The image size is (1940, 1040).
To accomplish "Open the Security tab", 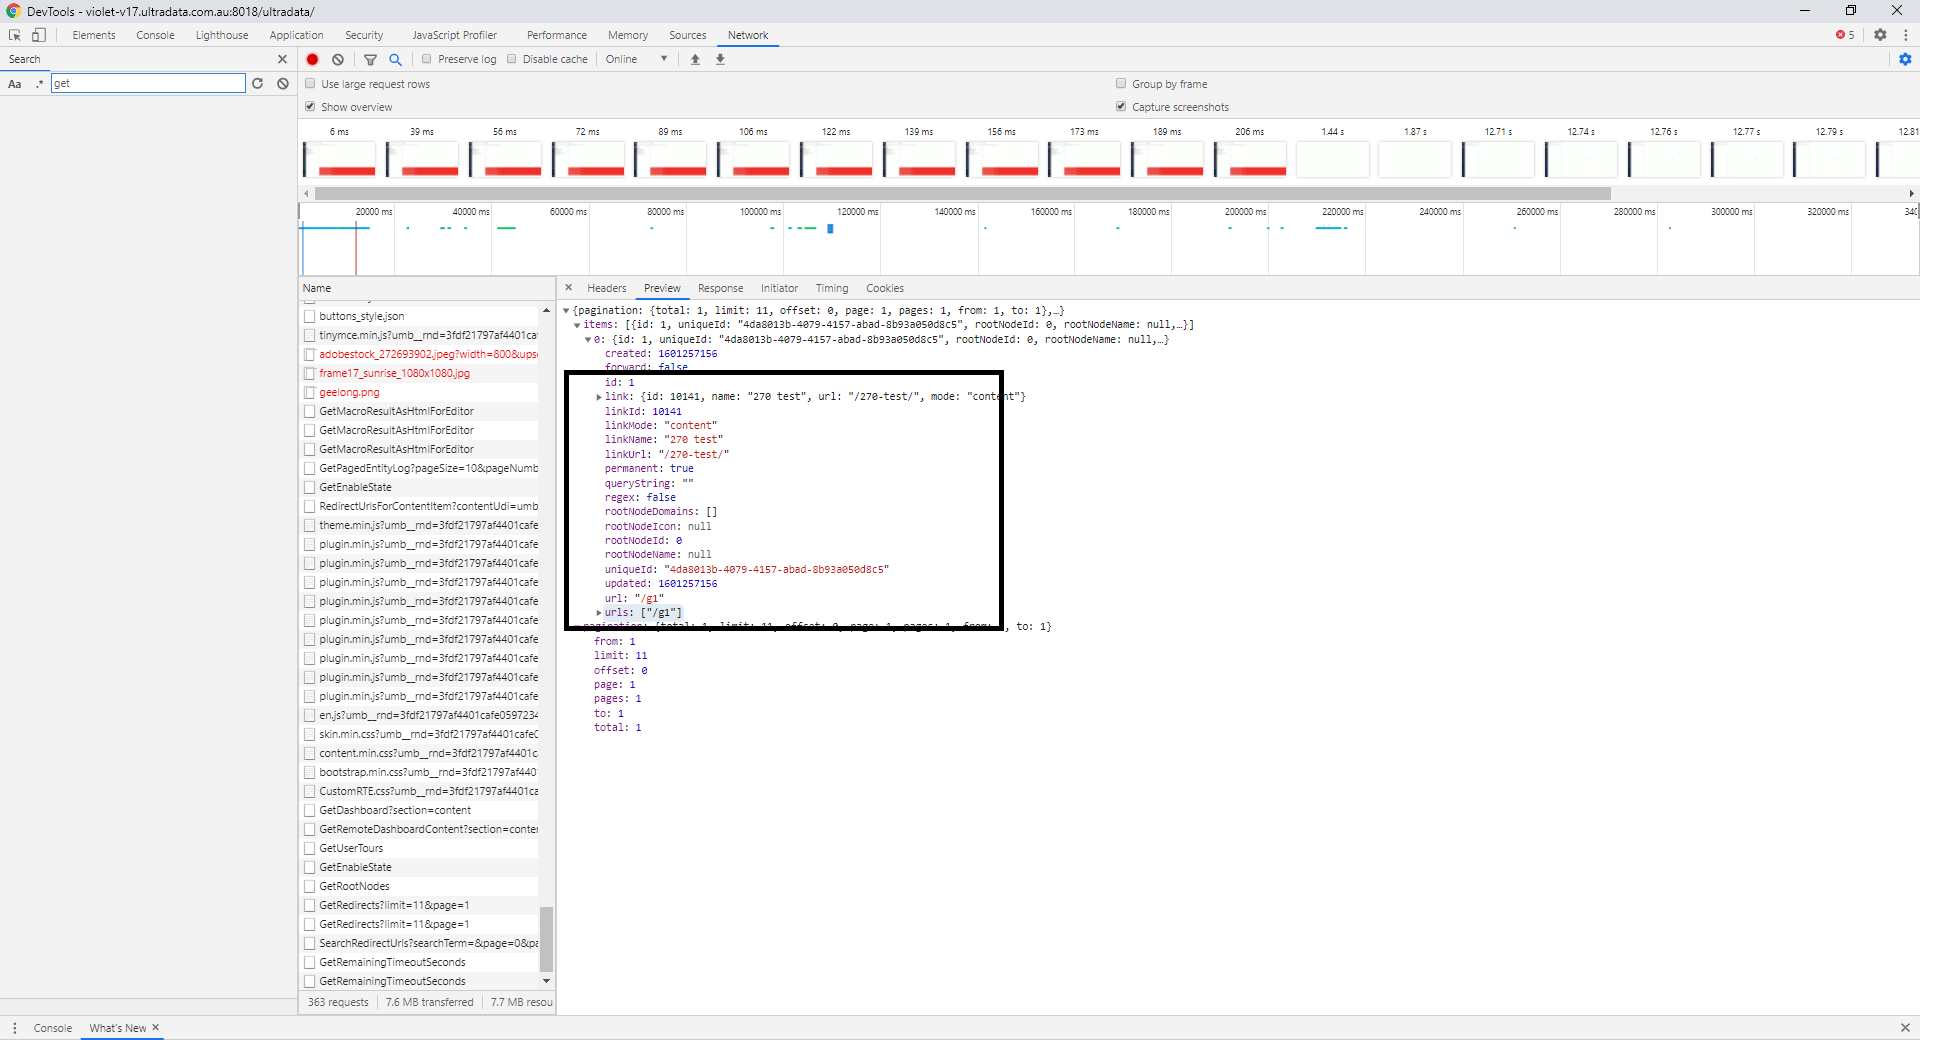I will pyautogui.click(x=364, y=35).
